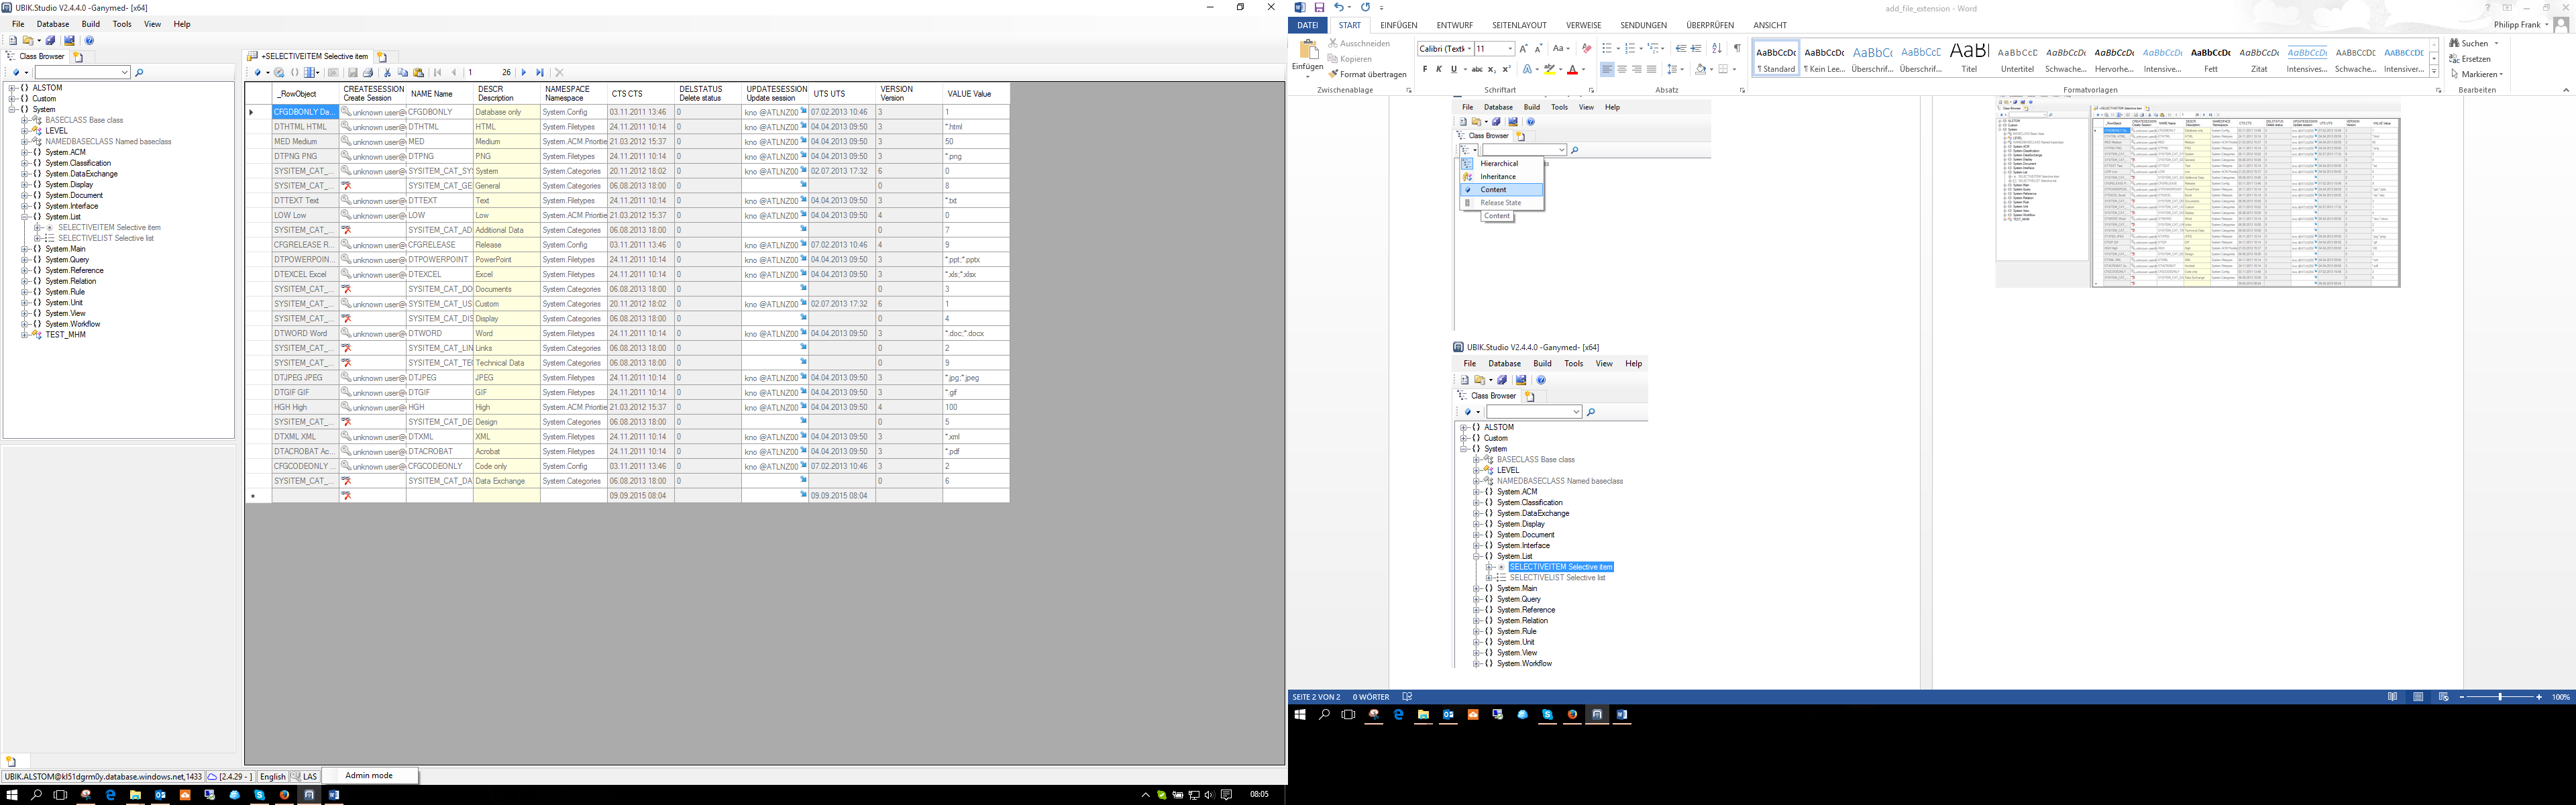Click the paste icon in grid toolbar

click(419, 72)
